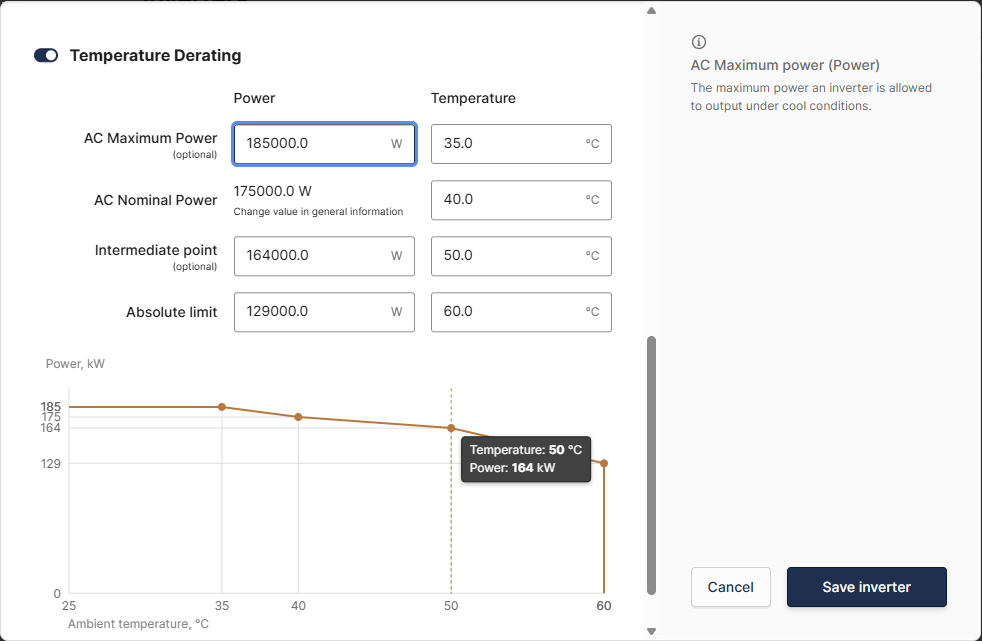
Task: Click the 'Temperature' column header
Action: [x=473, y=98]
